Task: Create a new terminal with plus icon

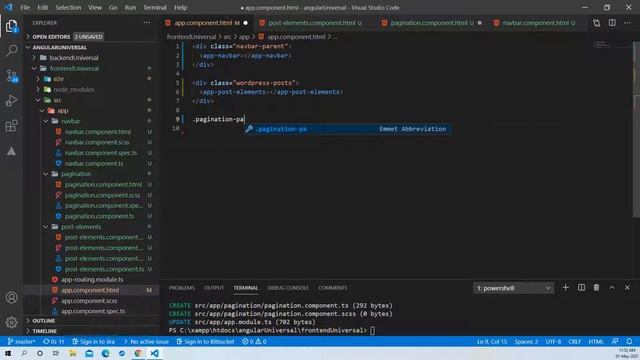Action: (565, 288)
